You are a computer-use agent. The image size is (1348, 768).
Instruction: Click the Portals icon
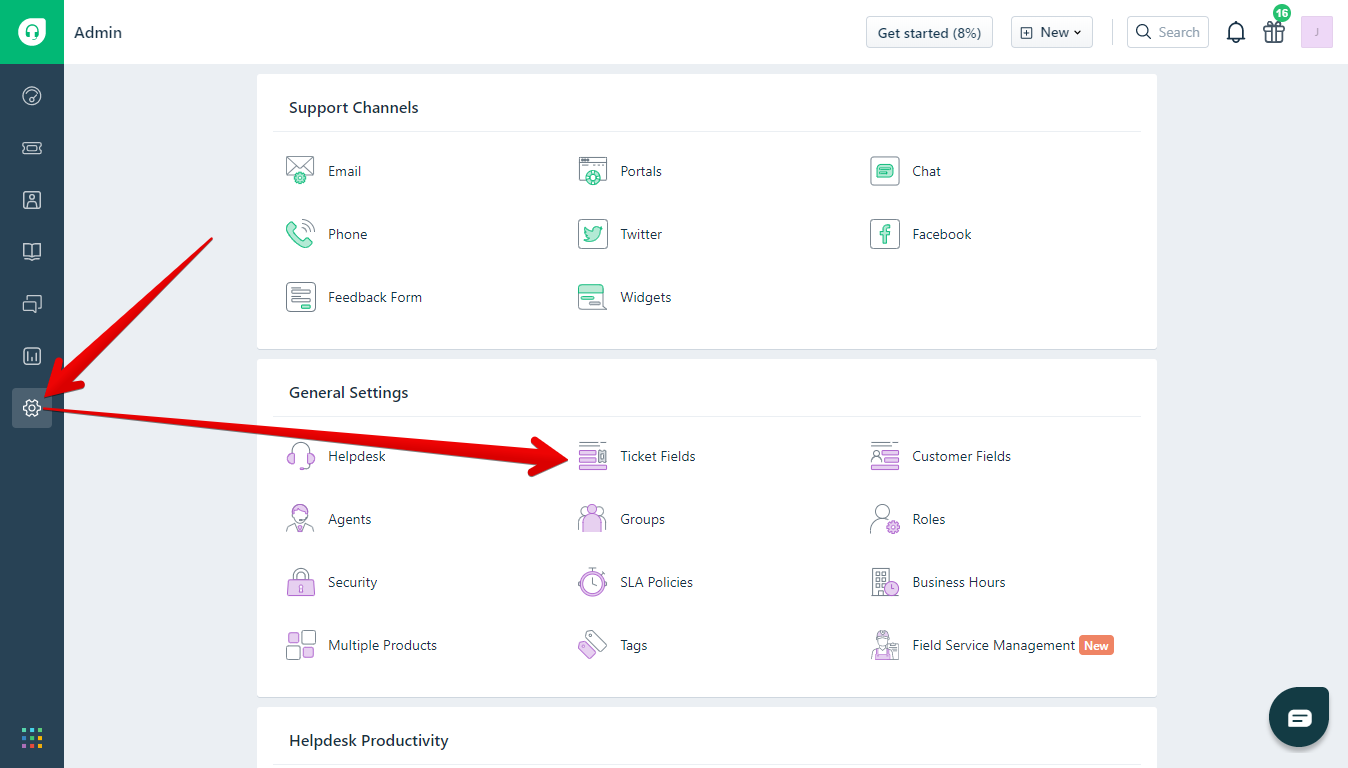coord(593,171)
